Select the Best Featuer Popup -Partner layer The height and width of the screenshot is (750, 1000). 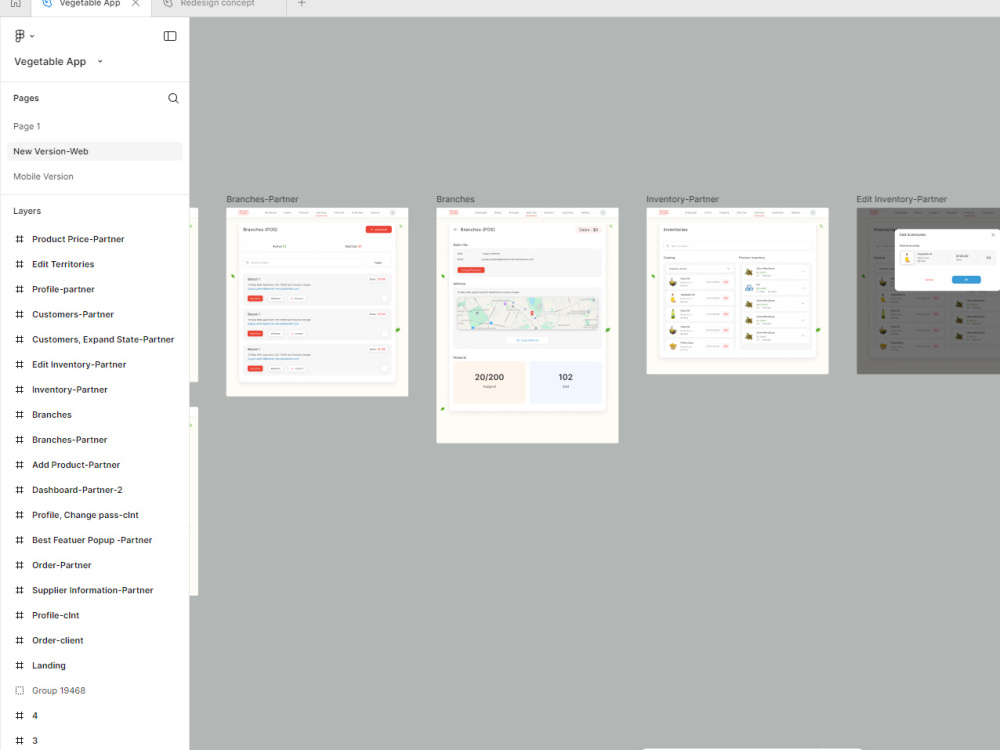click(94, 540)
